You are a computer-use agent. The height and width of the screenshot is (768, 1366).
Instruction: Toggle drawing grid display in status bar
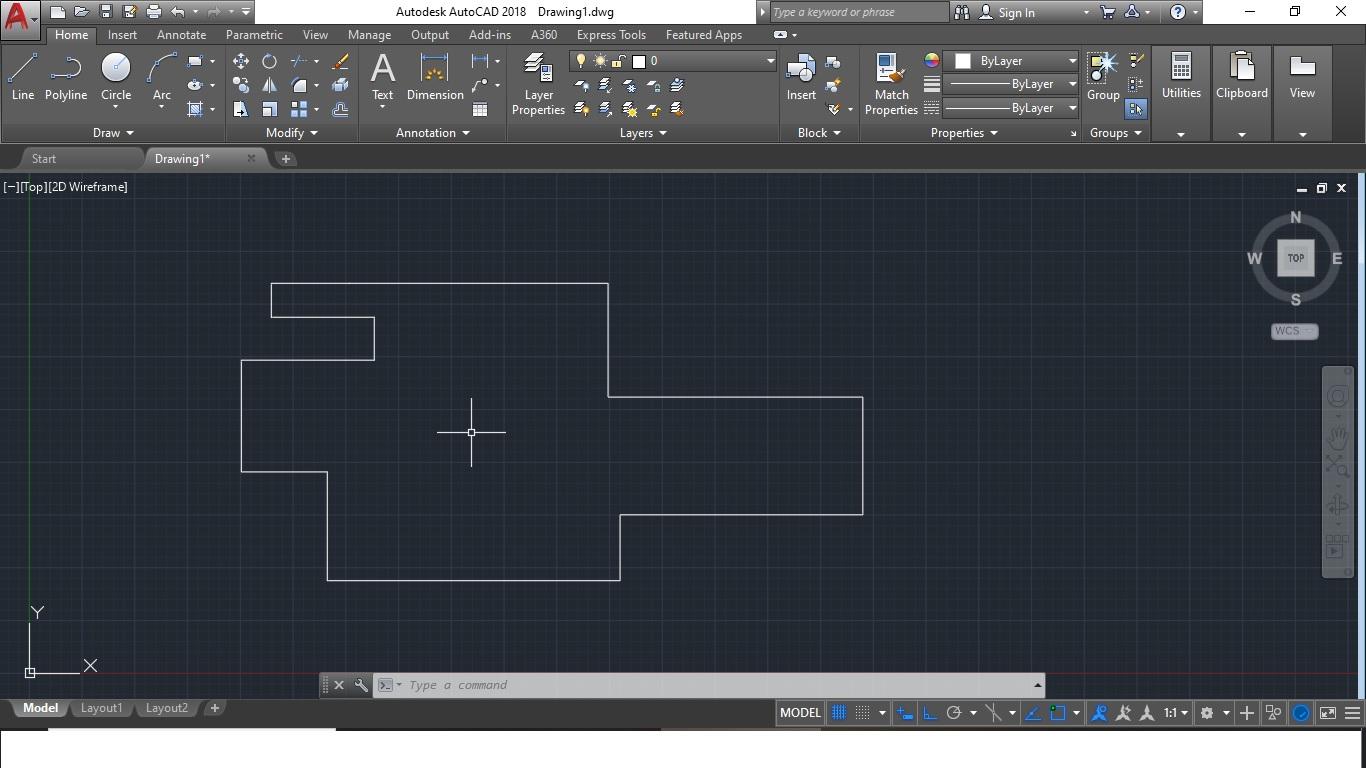point(839,713)
